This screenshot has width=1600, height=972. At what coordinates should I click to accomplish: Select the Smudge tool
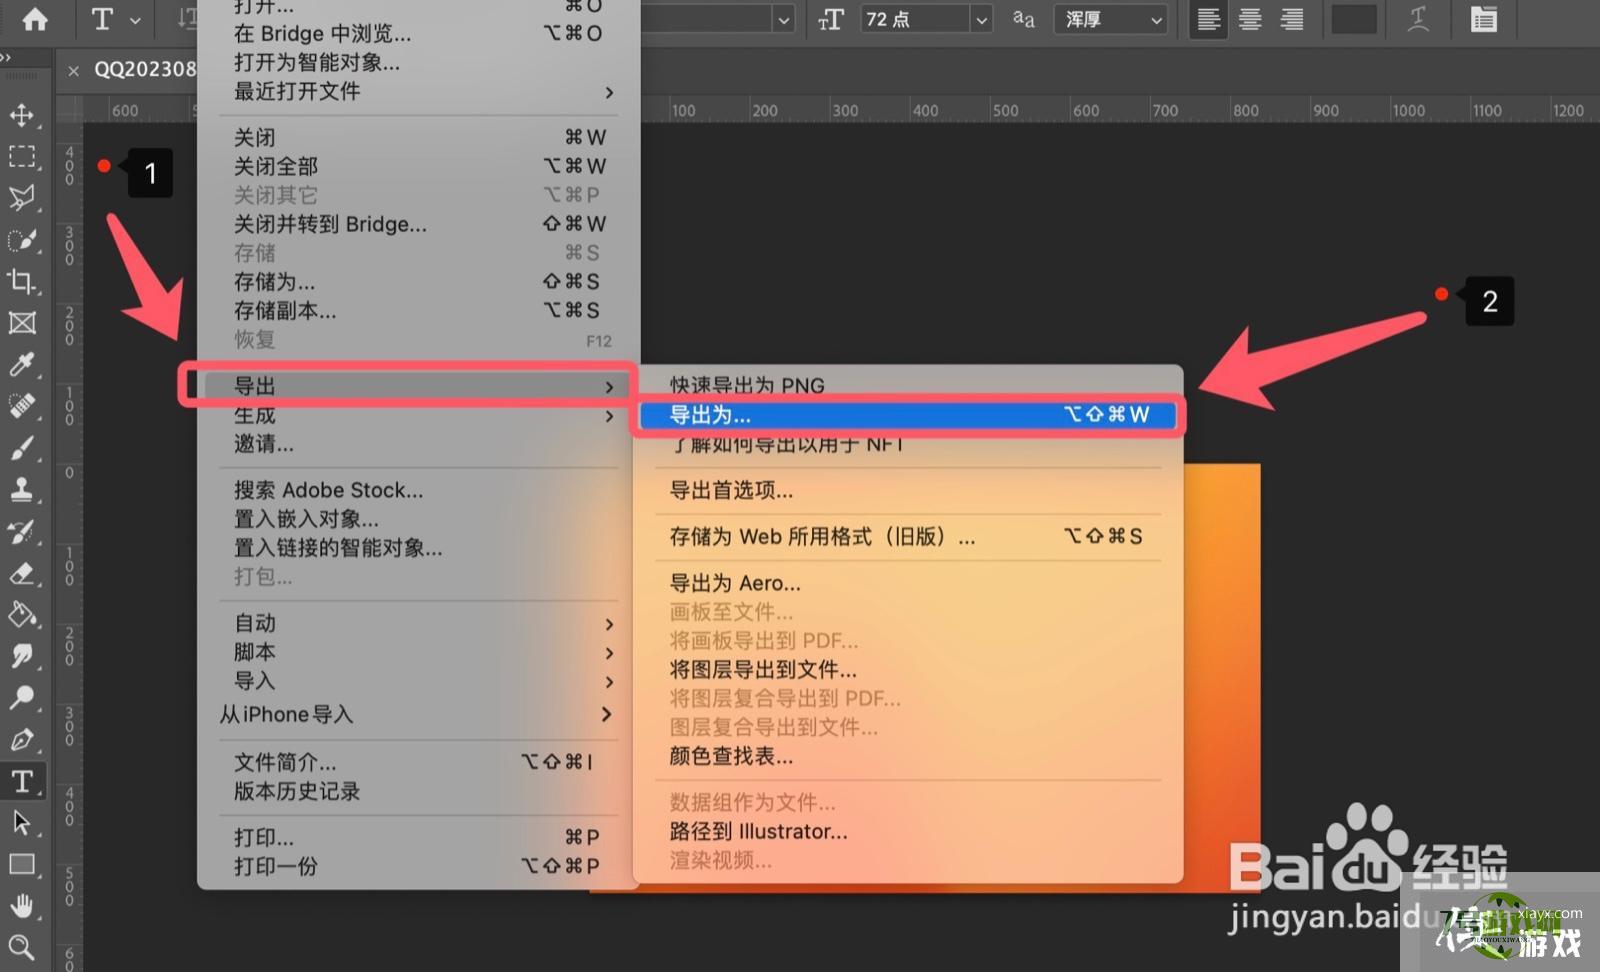tap(22, 656)
